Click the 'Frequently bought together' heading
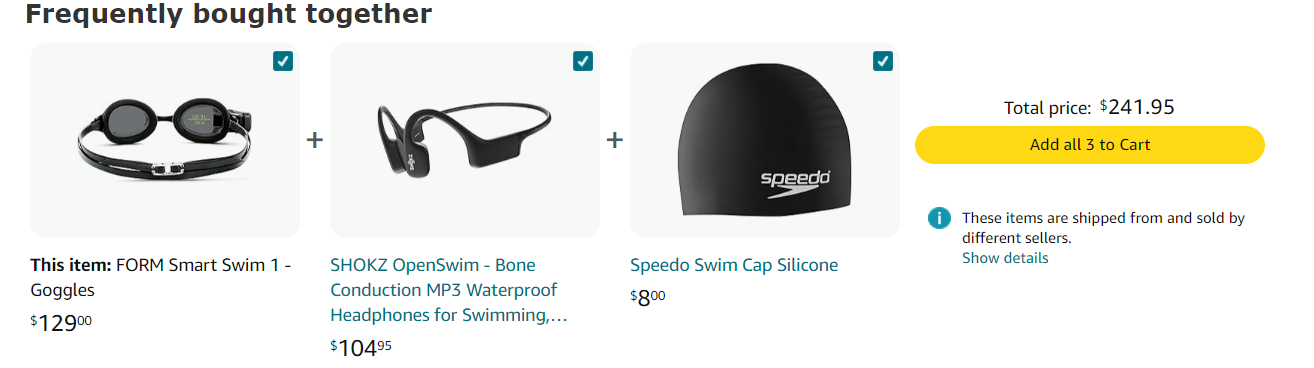 tap(229, 14)
